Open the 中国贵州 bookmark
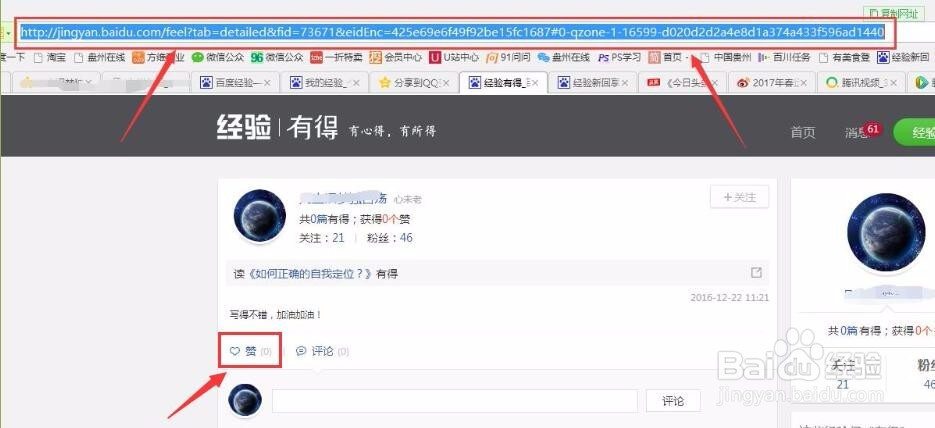The width and height of the screenshot is (935, 428). click(726, 58)
